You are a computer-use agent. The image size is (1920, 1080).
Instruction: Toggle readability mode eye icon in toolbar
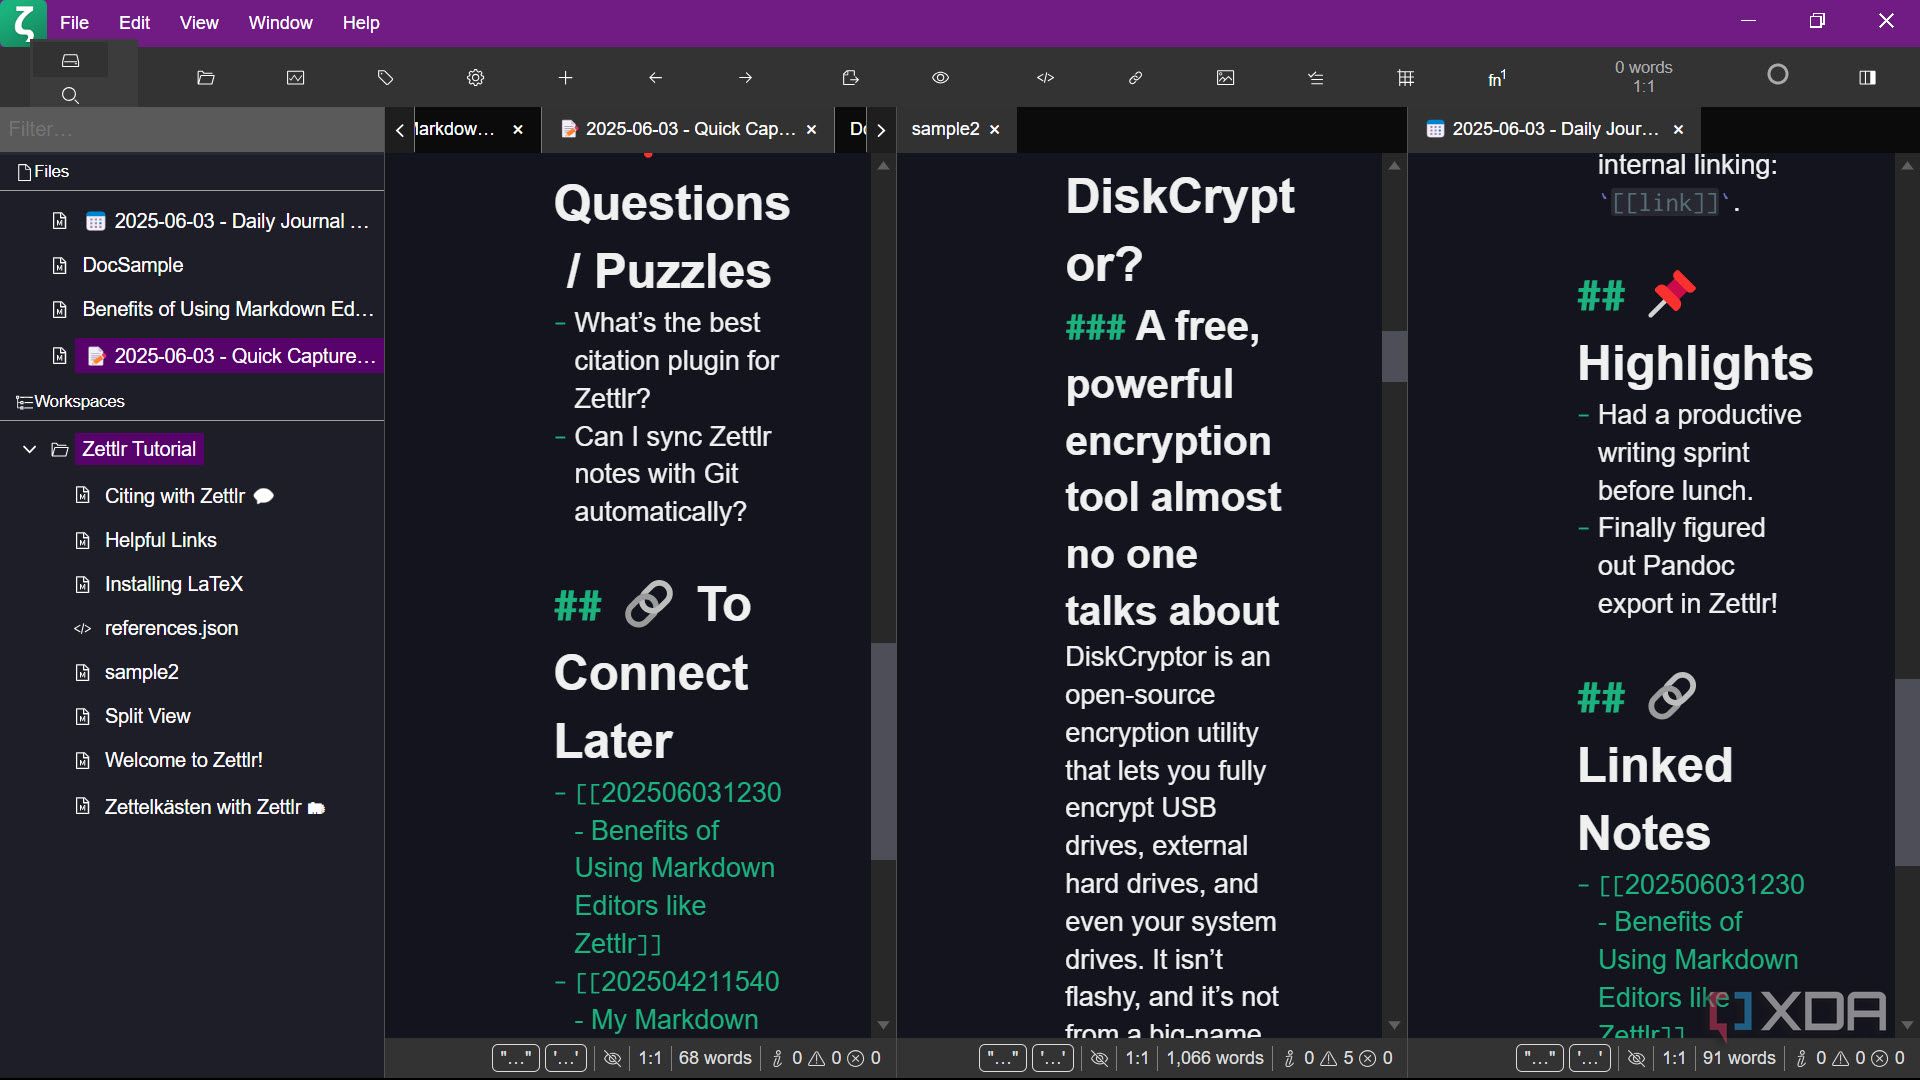941,77
